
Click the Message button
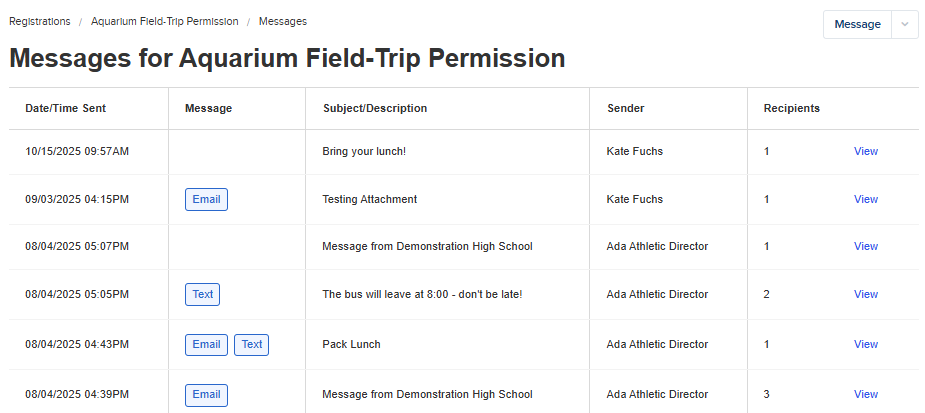[x=857, y=25]
